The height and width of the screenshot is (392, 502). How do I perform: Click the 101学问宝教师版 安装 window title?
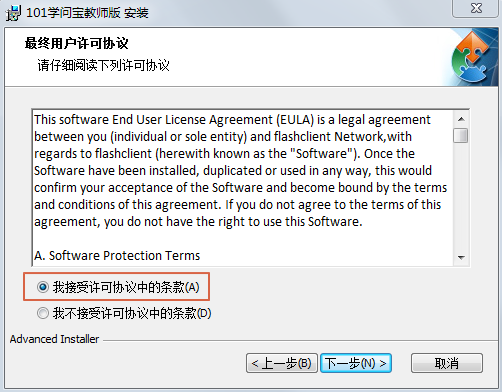pyautogui.click(x=87, y=13)
